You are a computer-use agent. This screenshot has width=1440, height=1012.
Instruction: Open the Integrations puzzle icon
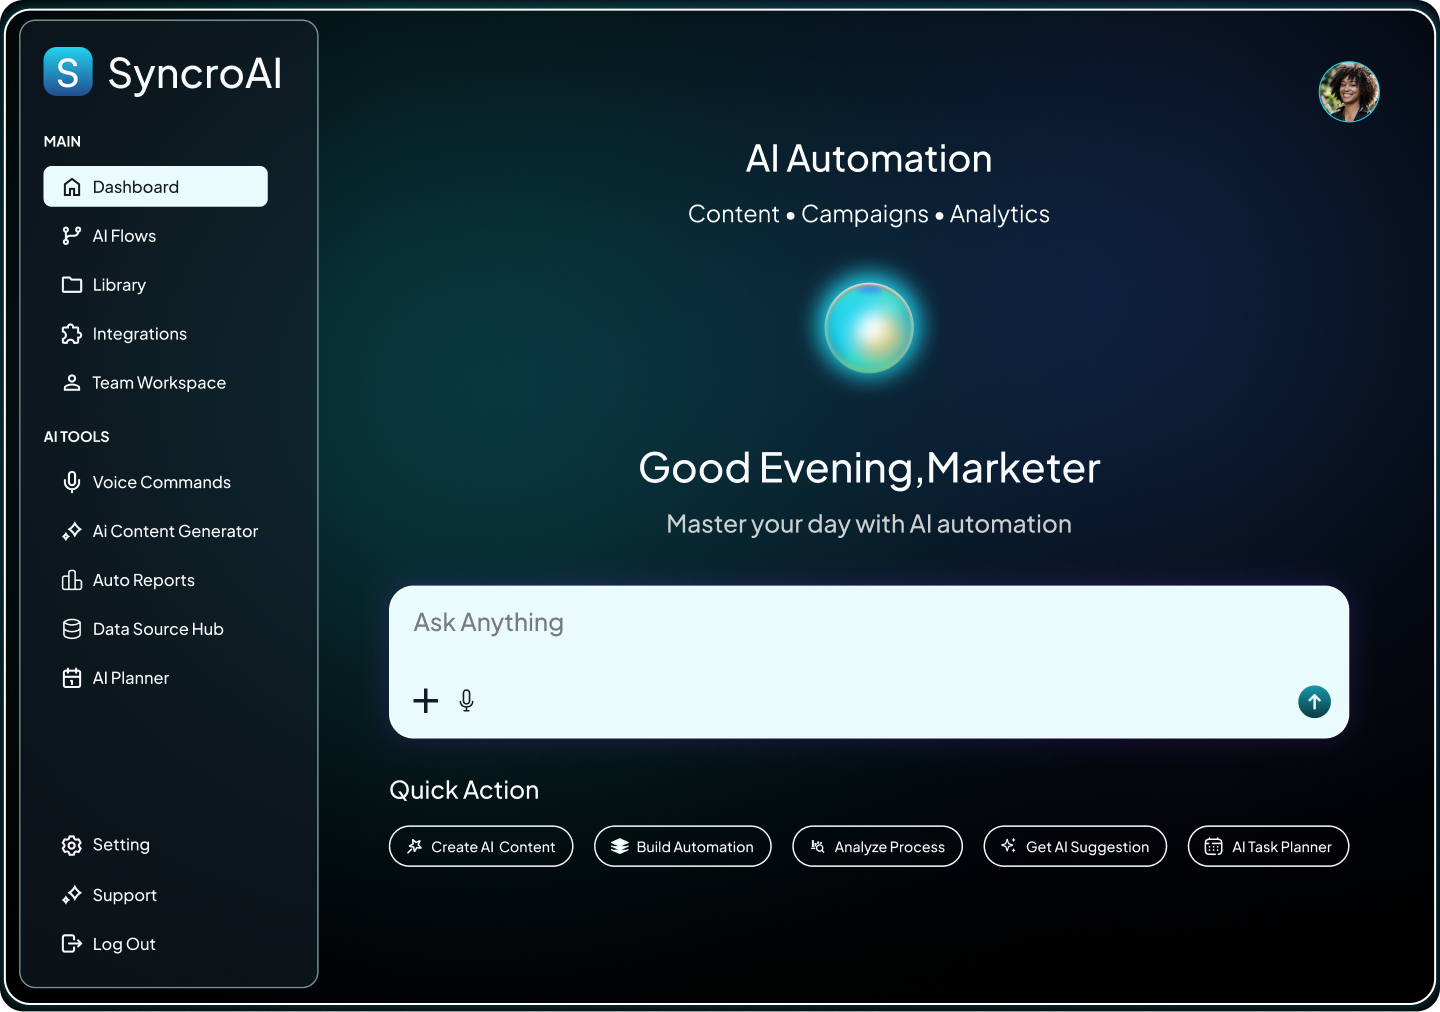[x=72, y=333]
